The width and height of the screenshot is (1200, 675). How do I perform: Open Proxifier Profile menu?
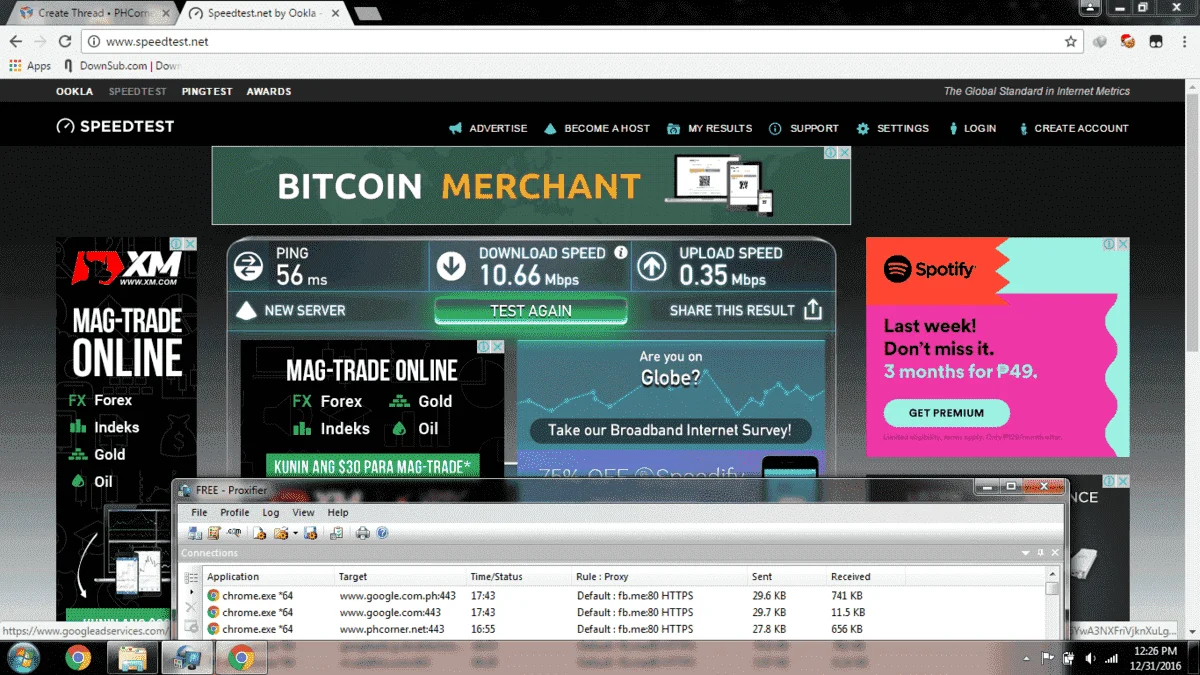coord(235,512)
